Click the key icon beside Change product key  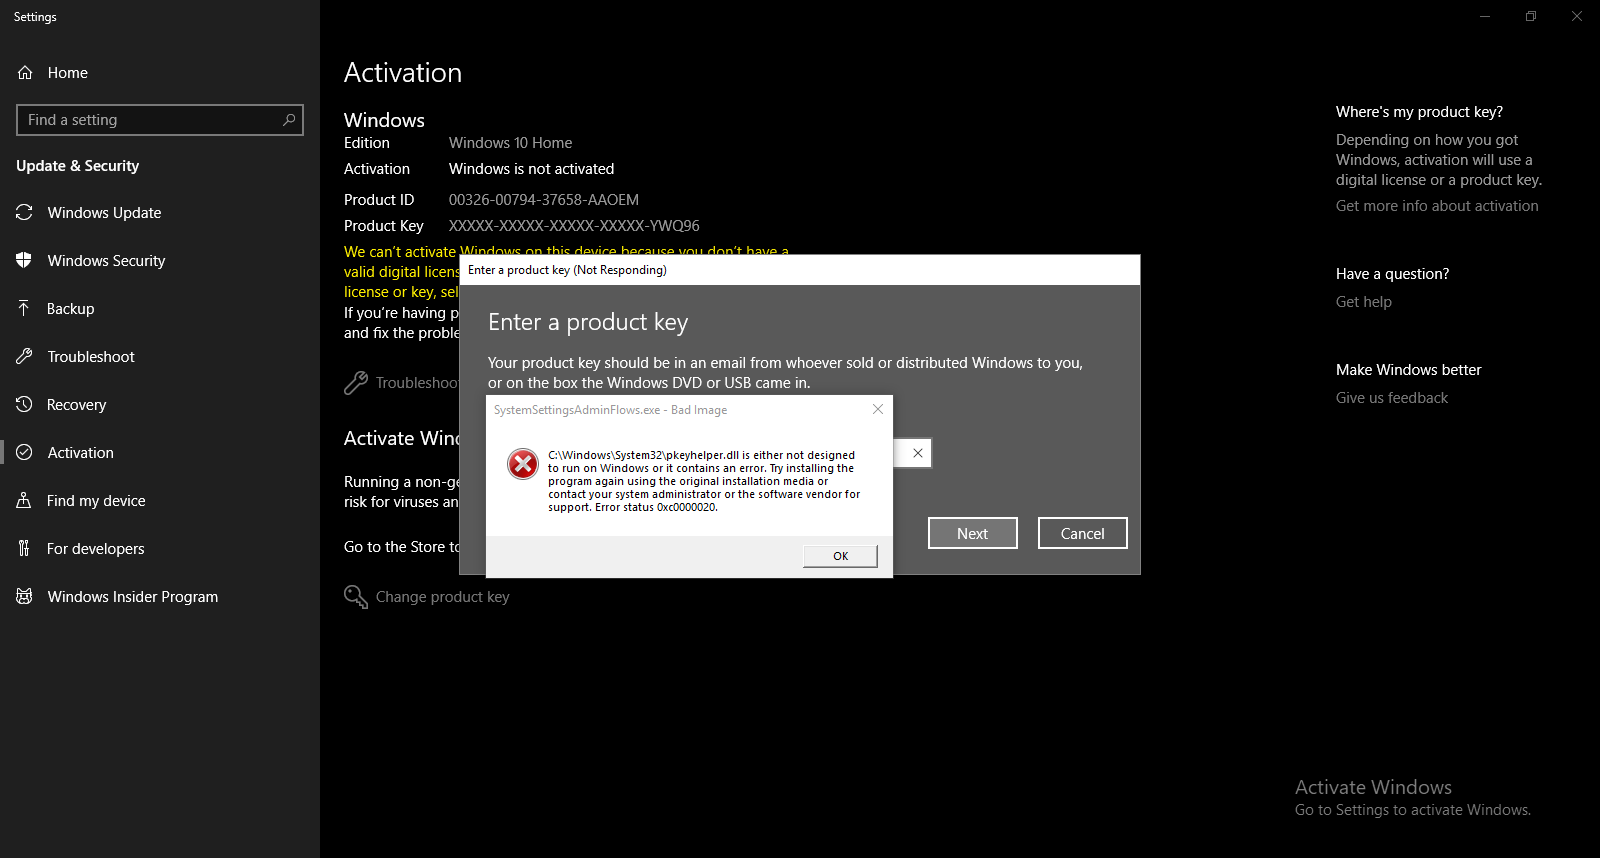pos(356,597)
